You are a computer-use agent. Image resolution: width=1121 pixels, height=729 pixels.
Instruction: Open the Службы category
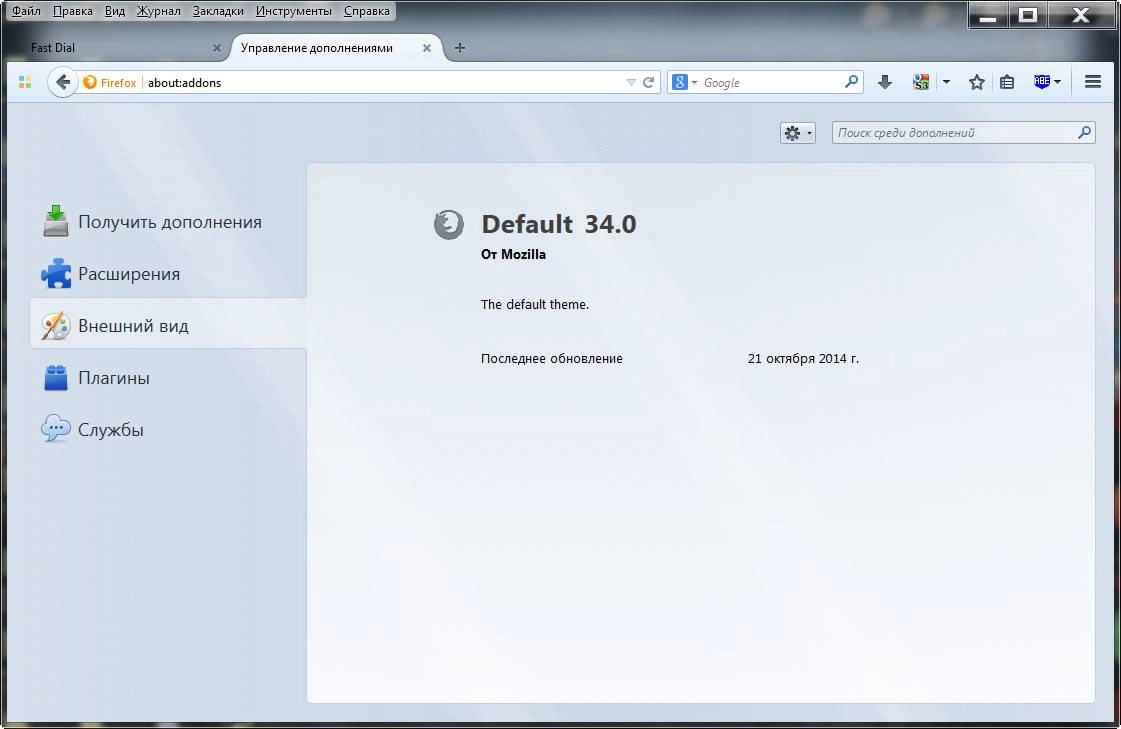(169, 430)
